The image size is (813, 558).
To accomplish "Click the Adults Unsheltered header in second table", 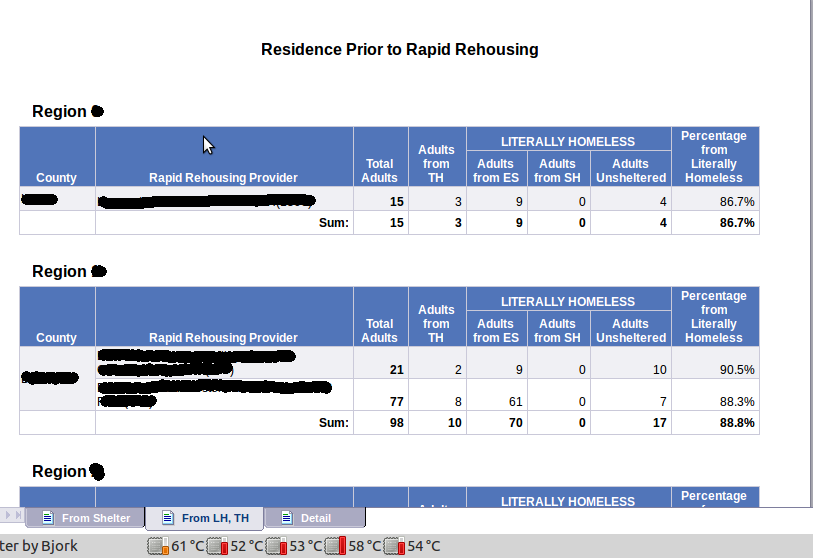I will (630, 330).
